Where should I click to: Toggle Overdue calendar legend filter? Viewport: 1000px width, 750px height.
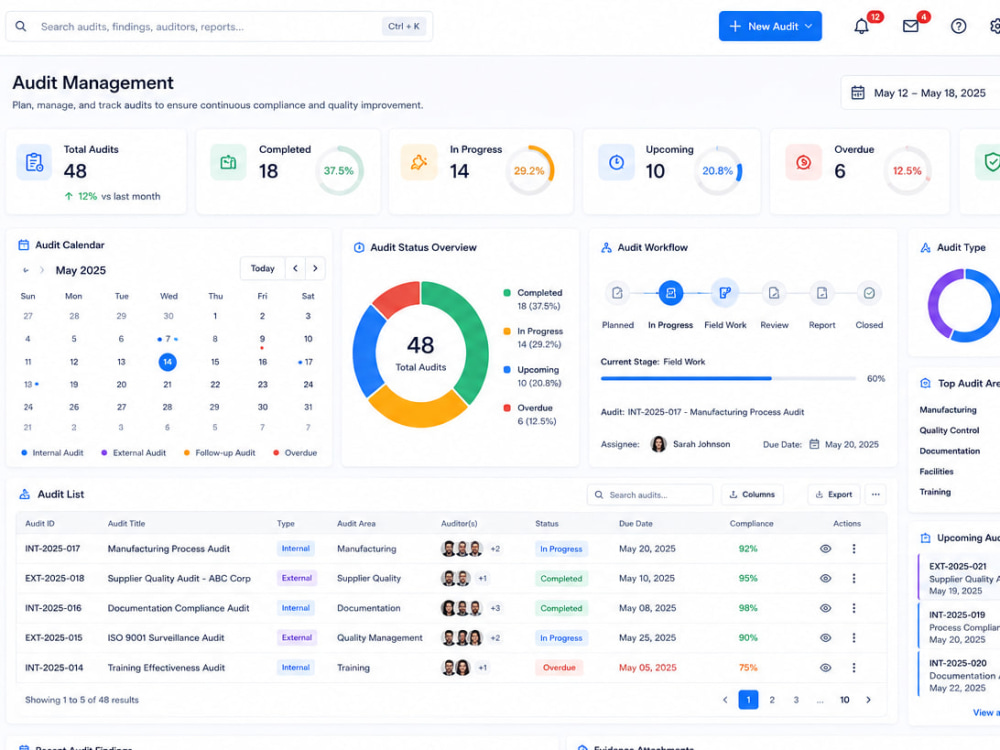[x=295, y=453]
